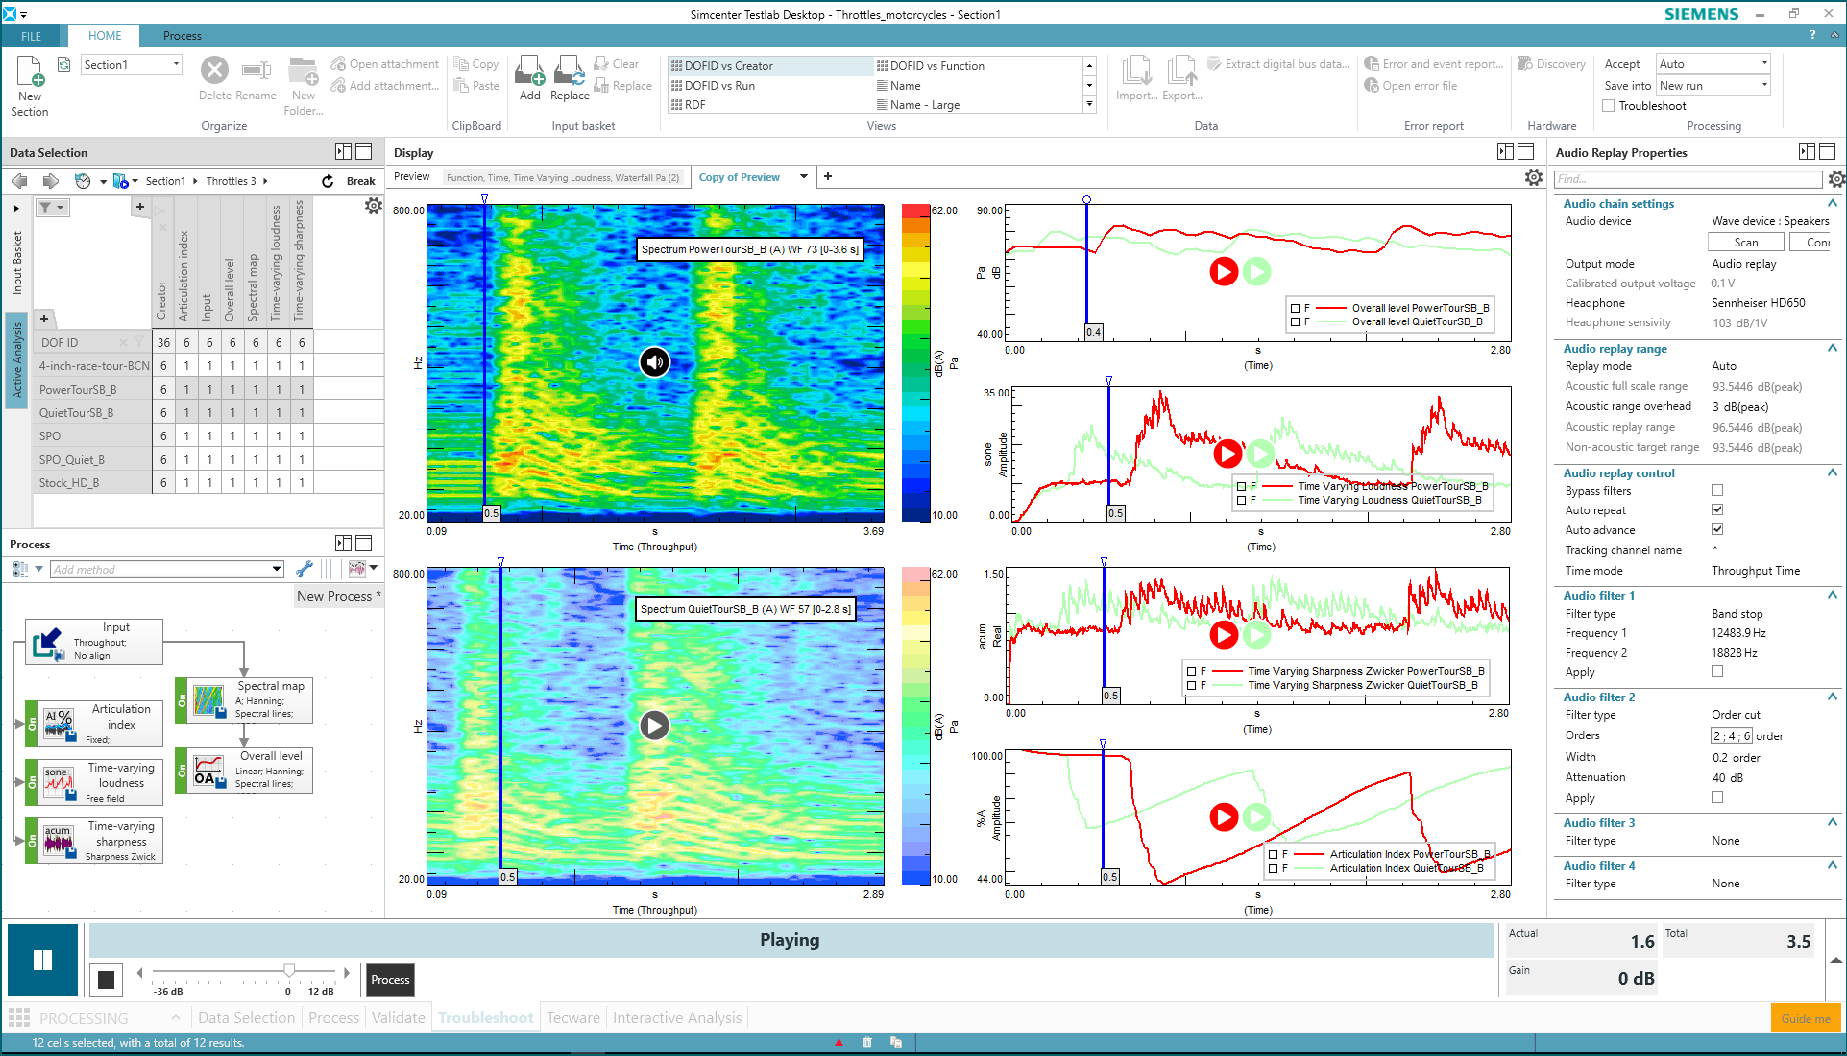Viewport: 1847px width, 1056px height.
Task: Enable Apply for Audio filter 1
Action: (x=1717, y=672)
